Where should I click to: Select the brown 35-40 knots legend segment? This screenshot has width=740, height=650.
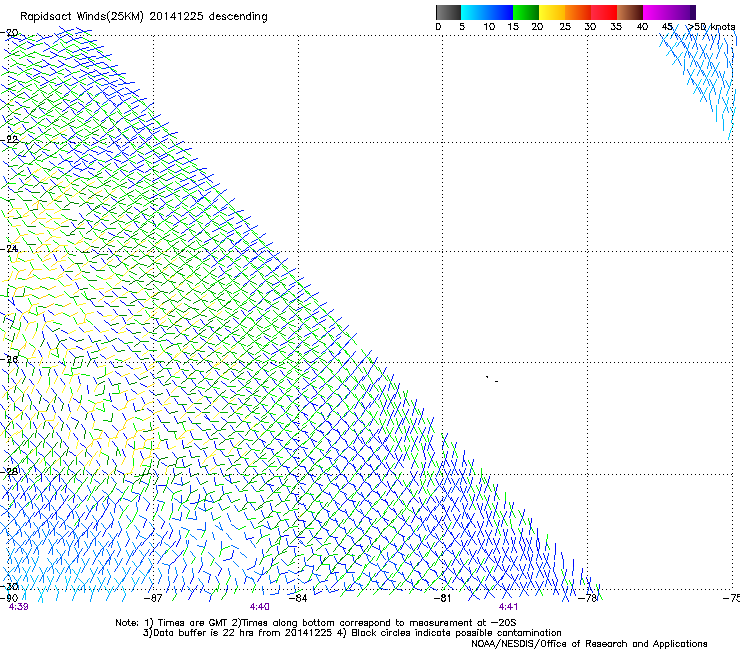[630, 12]
